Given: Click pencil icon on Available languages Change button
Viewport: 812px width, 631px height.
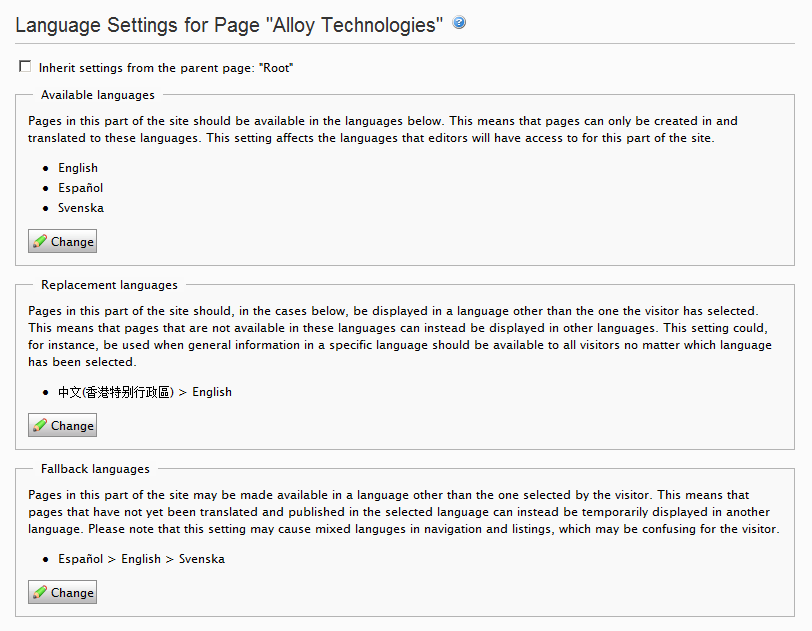Looking at the screenshot, I should tap(39, 242).
